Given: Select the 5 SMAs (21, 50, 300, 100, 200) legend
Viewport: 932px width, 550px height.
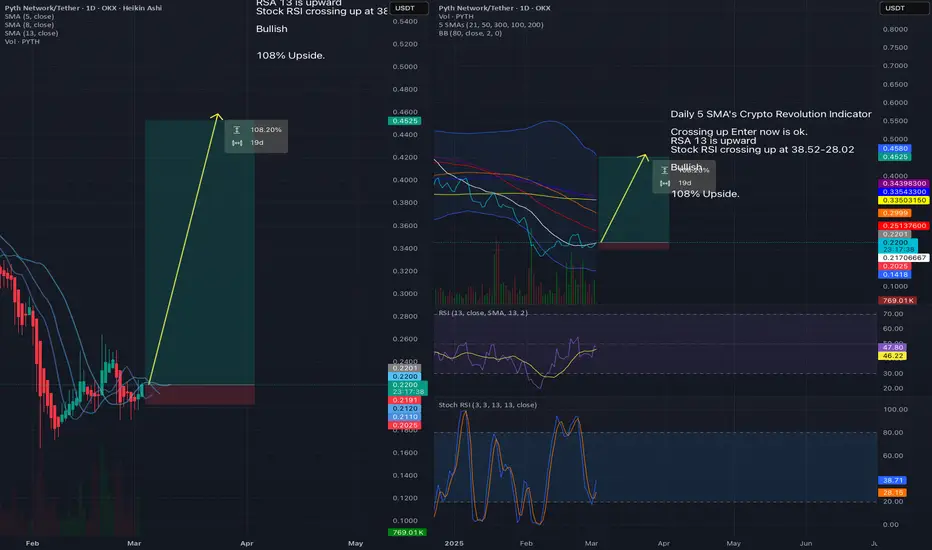Looking at the screenshot, I should (x=491, y=25).
